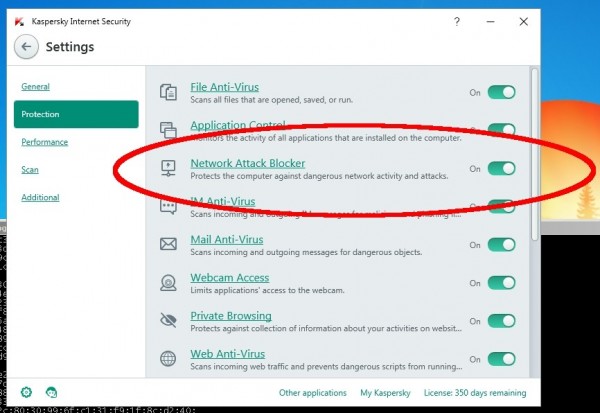The image size is (600, 413).
Task: Click the File Anti-Virus icon
Action: tap(168, 92)
